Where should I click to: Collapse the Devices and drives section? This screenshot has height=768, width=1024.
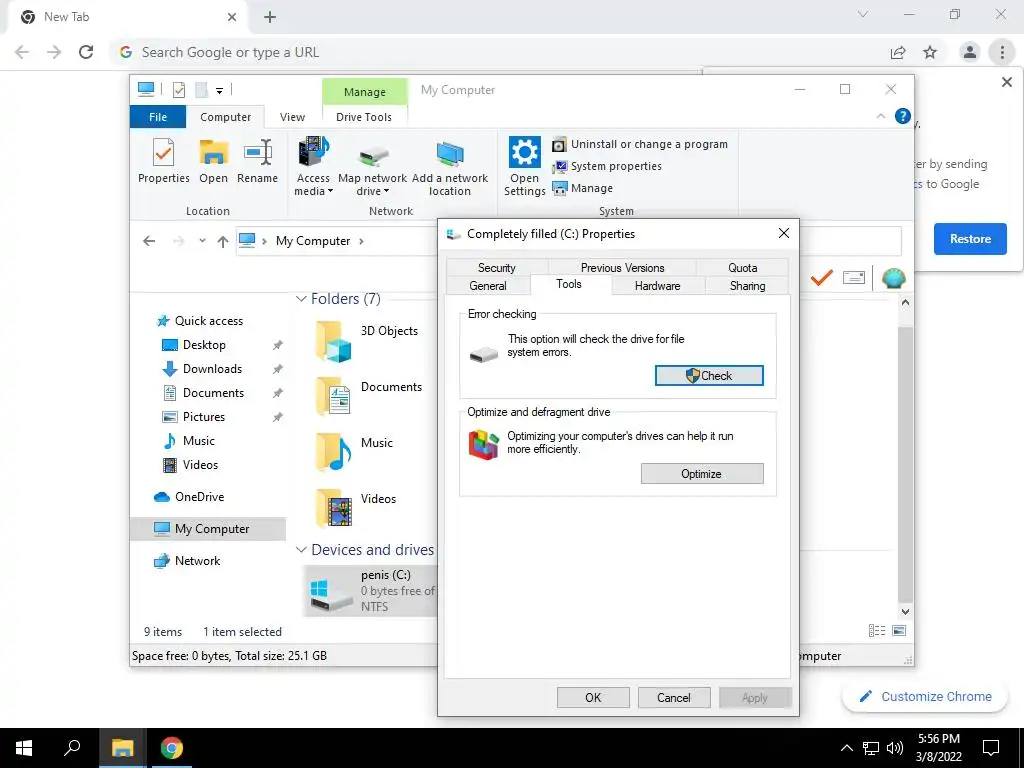click(x=301, y=550)
